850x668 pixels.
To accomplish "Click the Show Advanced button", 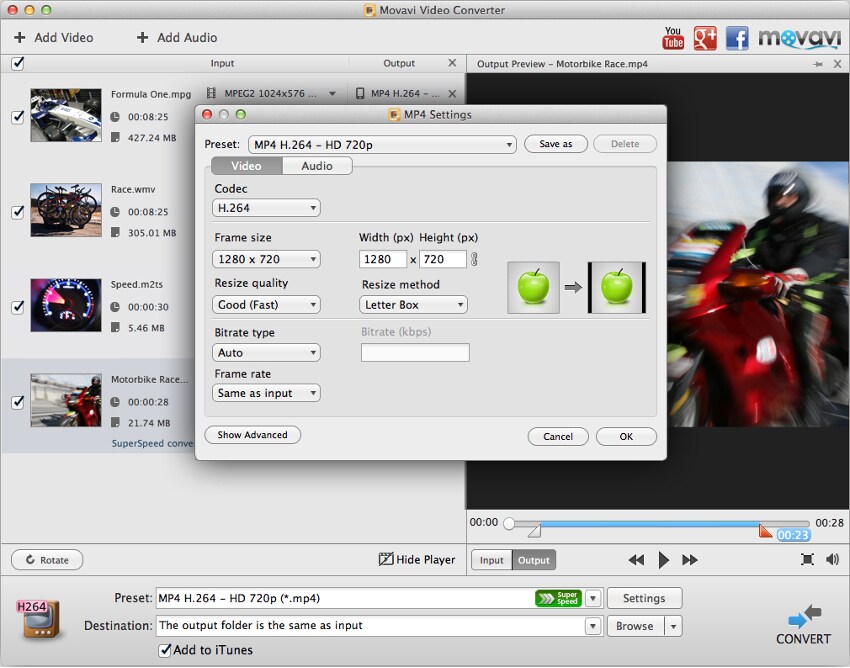I will [252, 435].
